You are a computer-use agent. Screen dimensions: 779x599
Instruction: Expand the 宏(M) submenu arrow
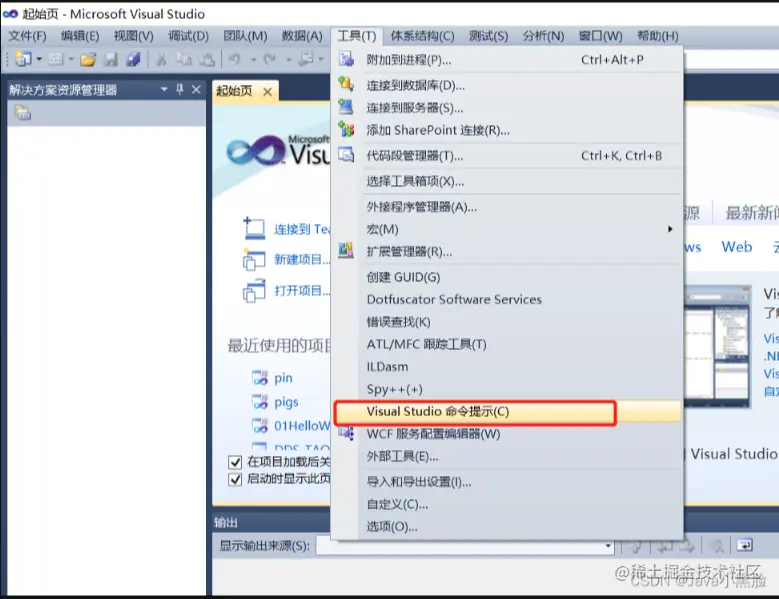(x=670, y=229)
